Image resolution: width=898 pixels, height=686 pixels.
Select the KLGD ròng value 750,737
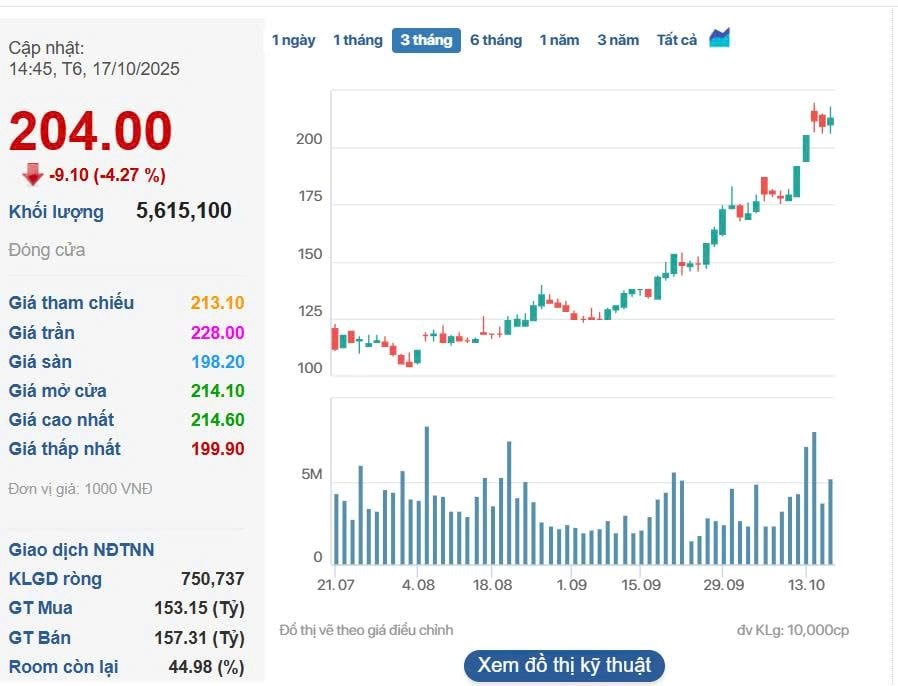click(x=212, y=579)
